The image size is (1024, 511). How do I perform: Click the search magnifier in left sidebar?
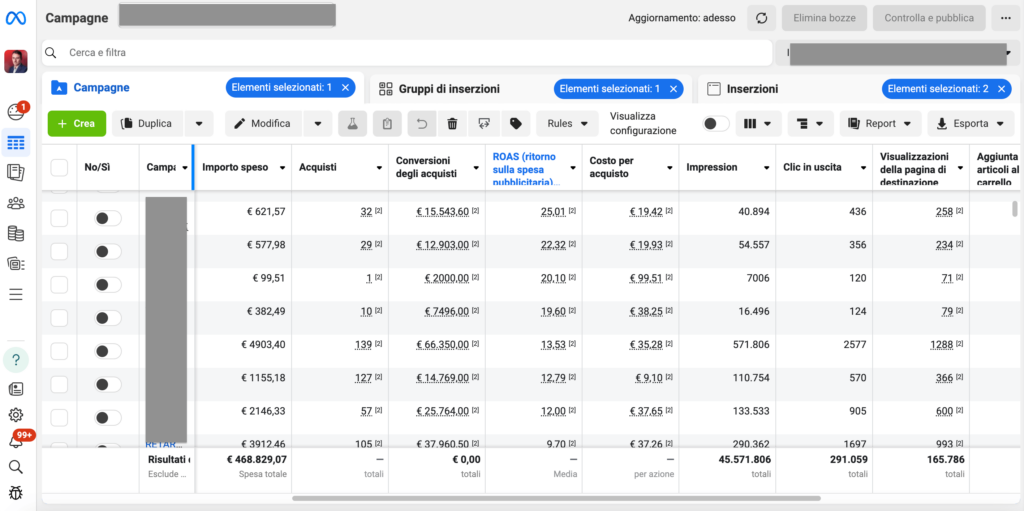pos(16,466)
